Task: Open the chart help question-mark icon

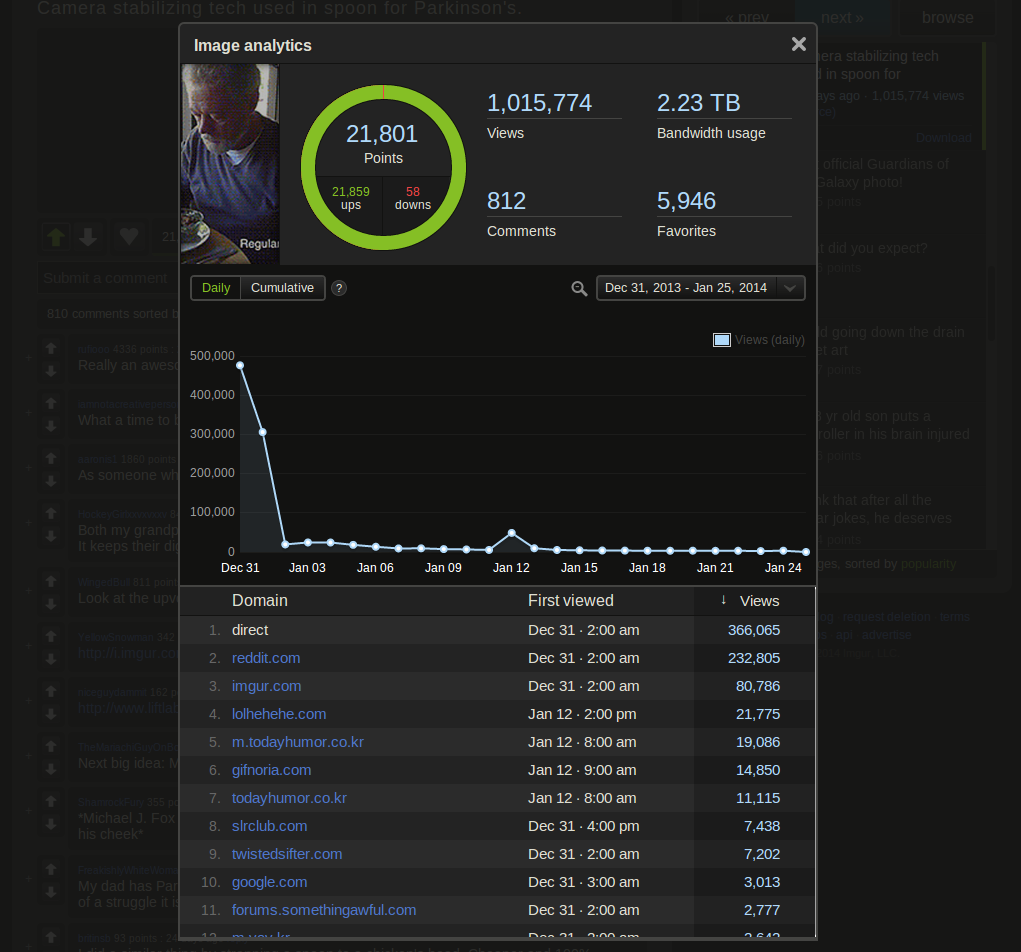Action: pyautogui.click(x=339, y=288)
